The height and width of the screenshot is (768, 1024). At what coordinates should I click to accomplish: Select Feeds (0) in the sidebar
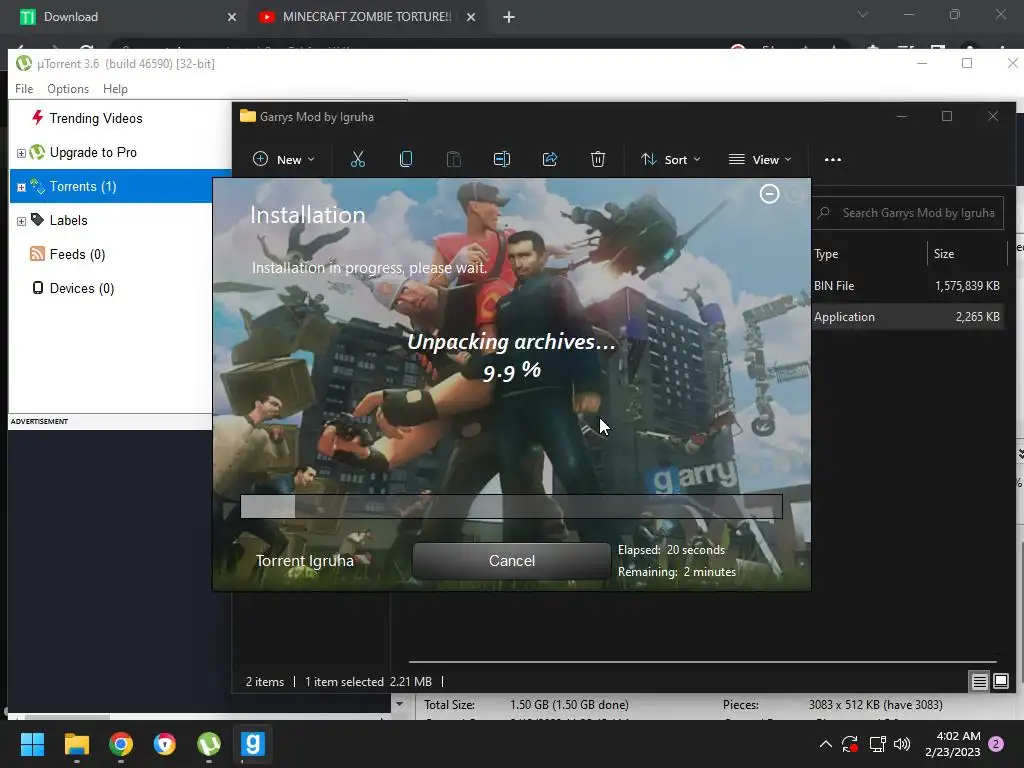click(x=77, y=255)
